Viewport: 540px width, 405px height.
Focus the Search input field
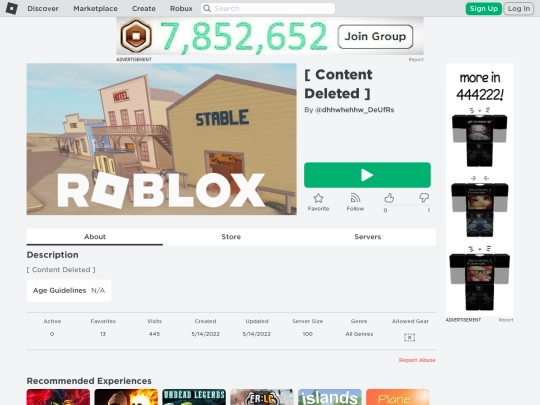click(268, 8)
